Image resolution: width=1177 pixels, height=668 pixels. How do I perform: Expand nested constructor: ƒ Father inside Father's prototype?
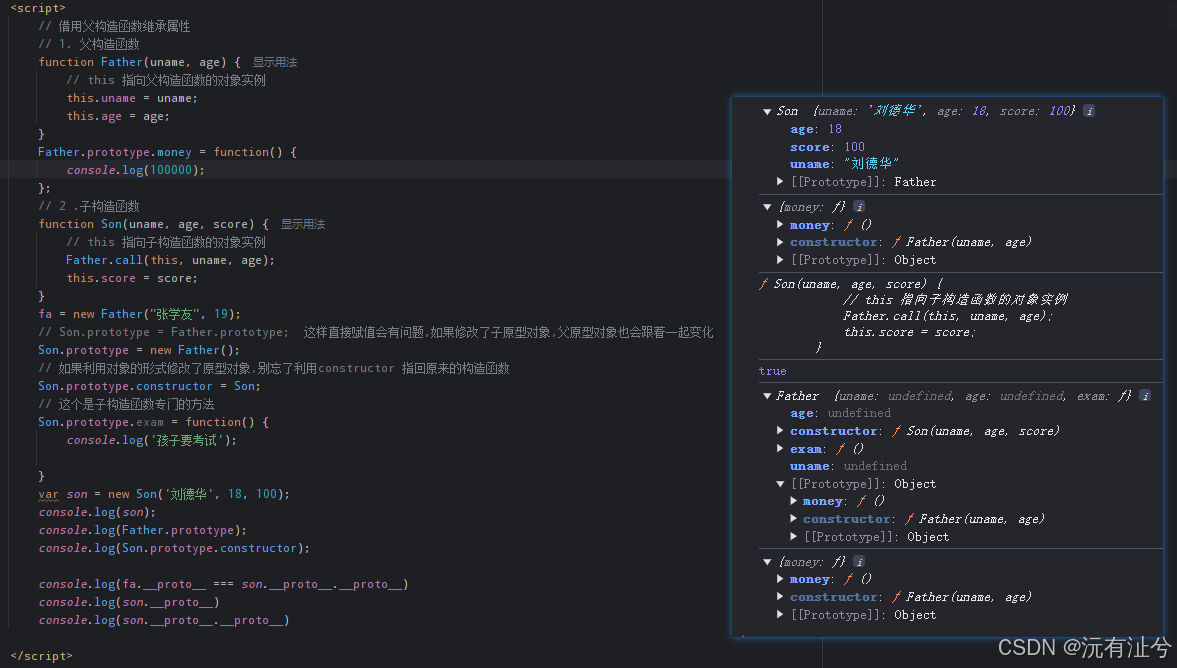click(793, 519)
